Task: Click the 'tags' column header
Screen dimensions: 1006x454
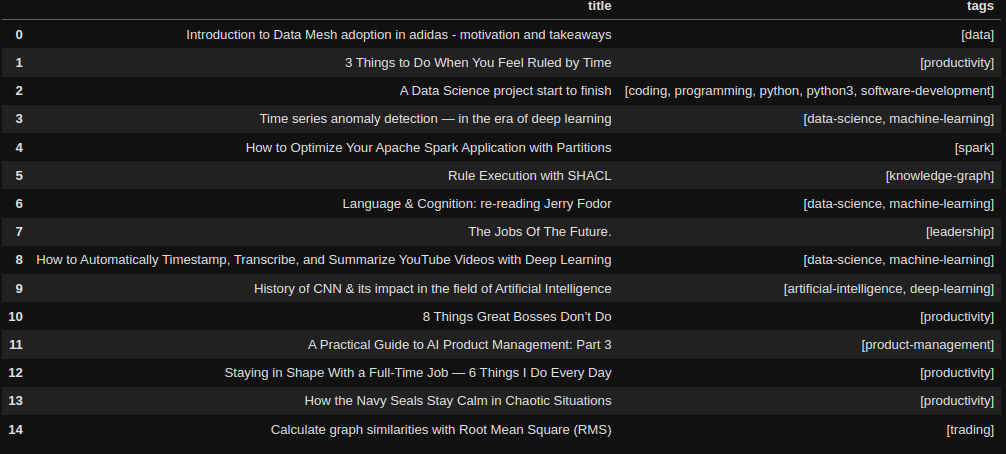Action: point(980,6)
